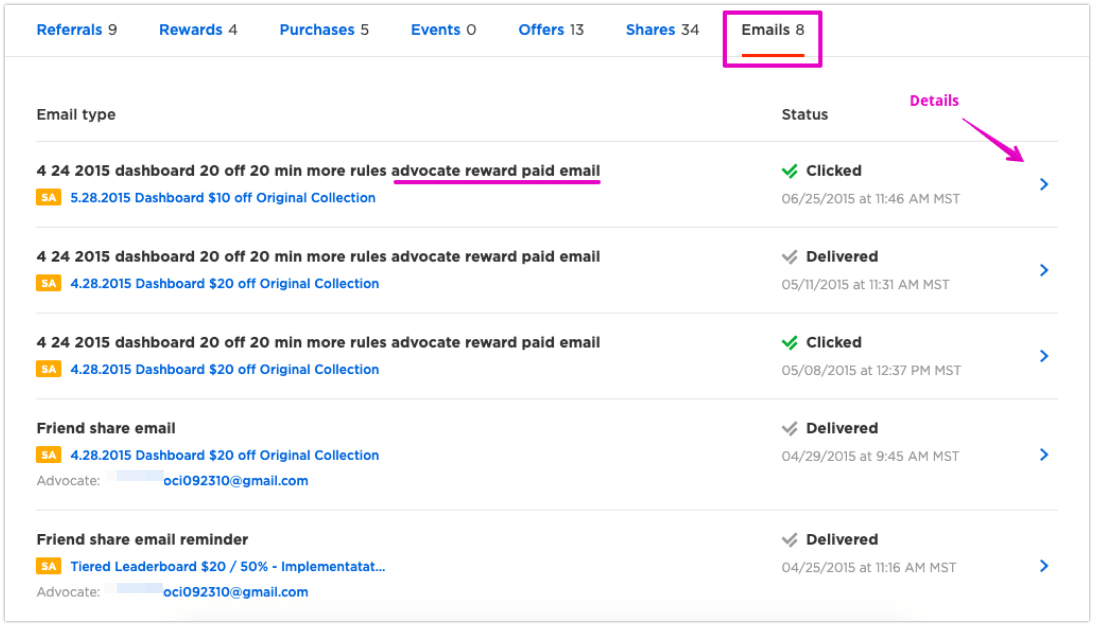Viewport: 1094px width, 626px height.
Task: Open the Rewards tab
Action: [198, 30]
